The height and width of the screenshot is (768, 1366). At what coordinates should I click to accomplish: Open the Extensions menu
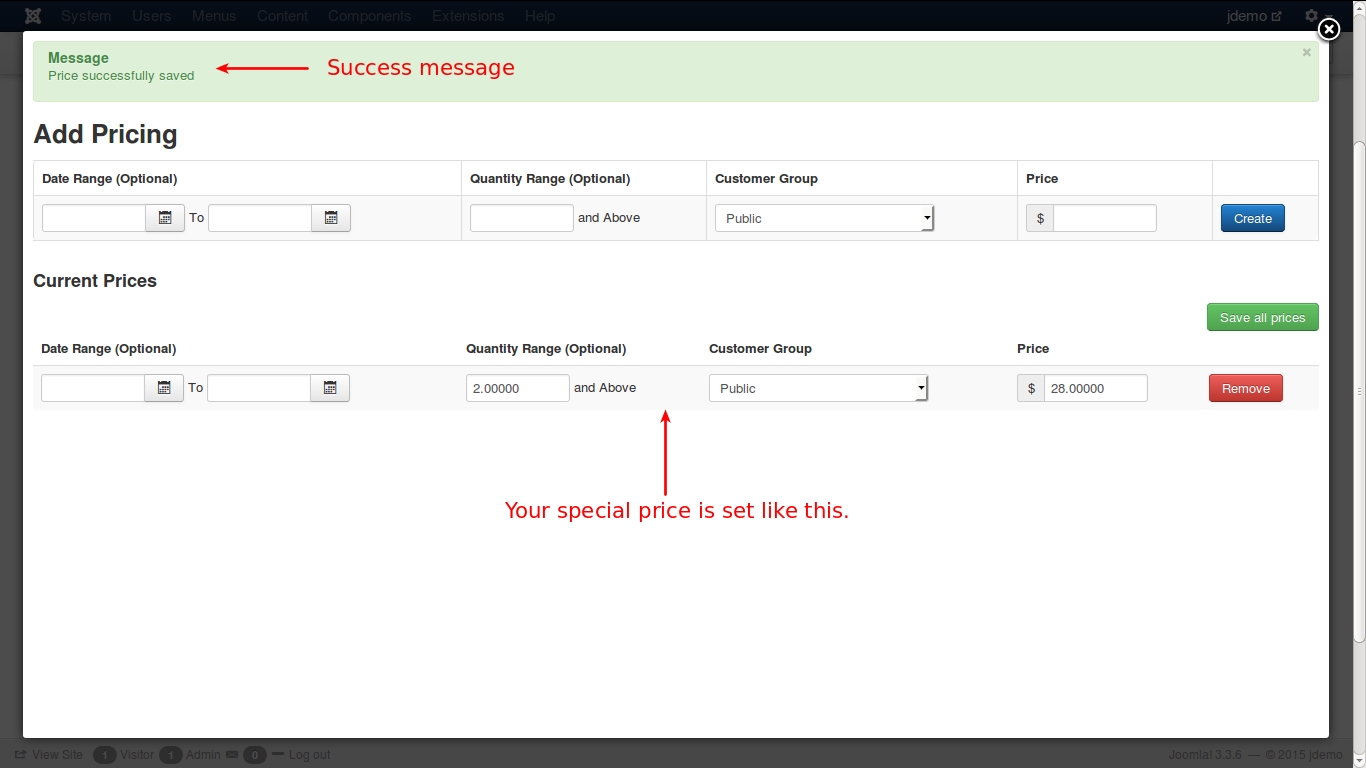click(468, 16)
